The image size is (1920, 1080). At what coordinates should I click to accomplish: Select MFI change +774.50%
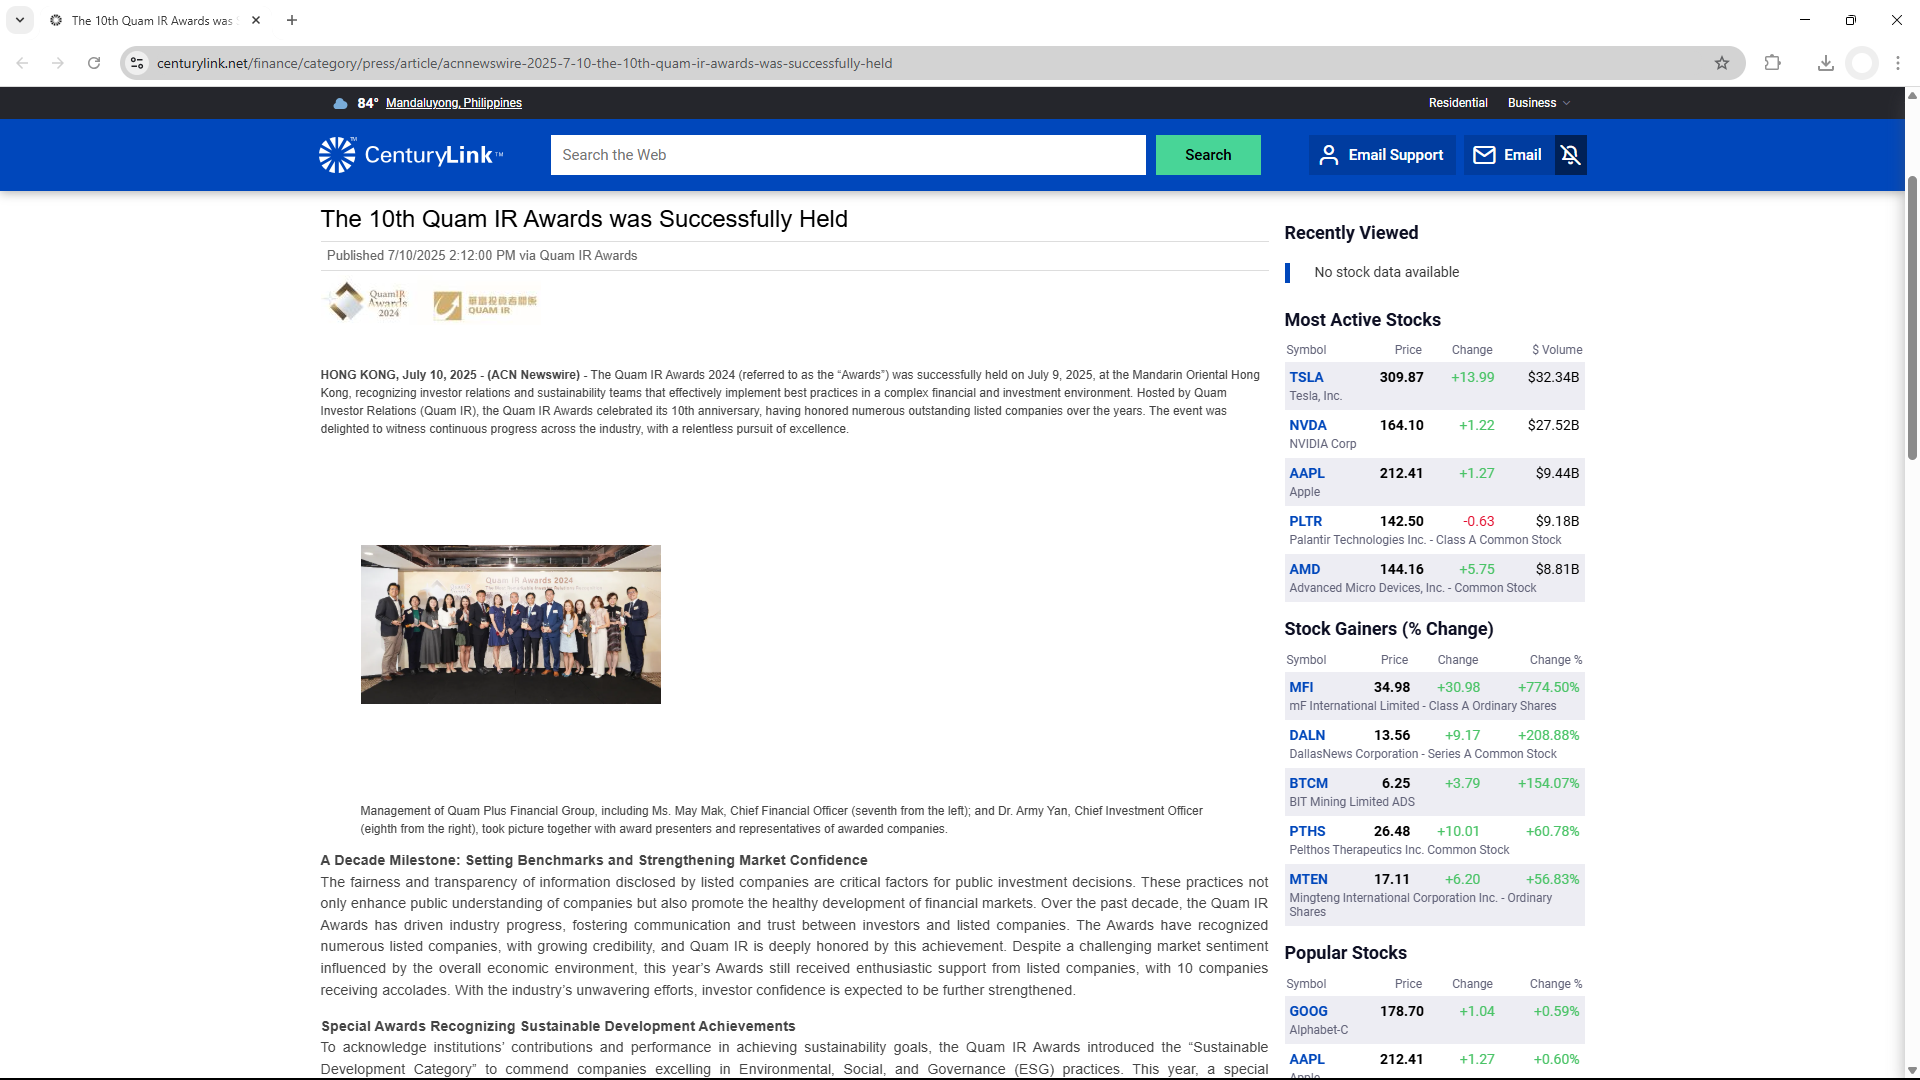[x=1548, y=687]
